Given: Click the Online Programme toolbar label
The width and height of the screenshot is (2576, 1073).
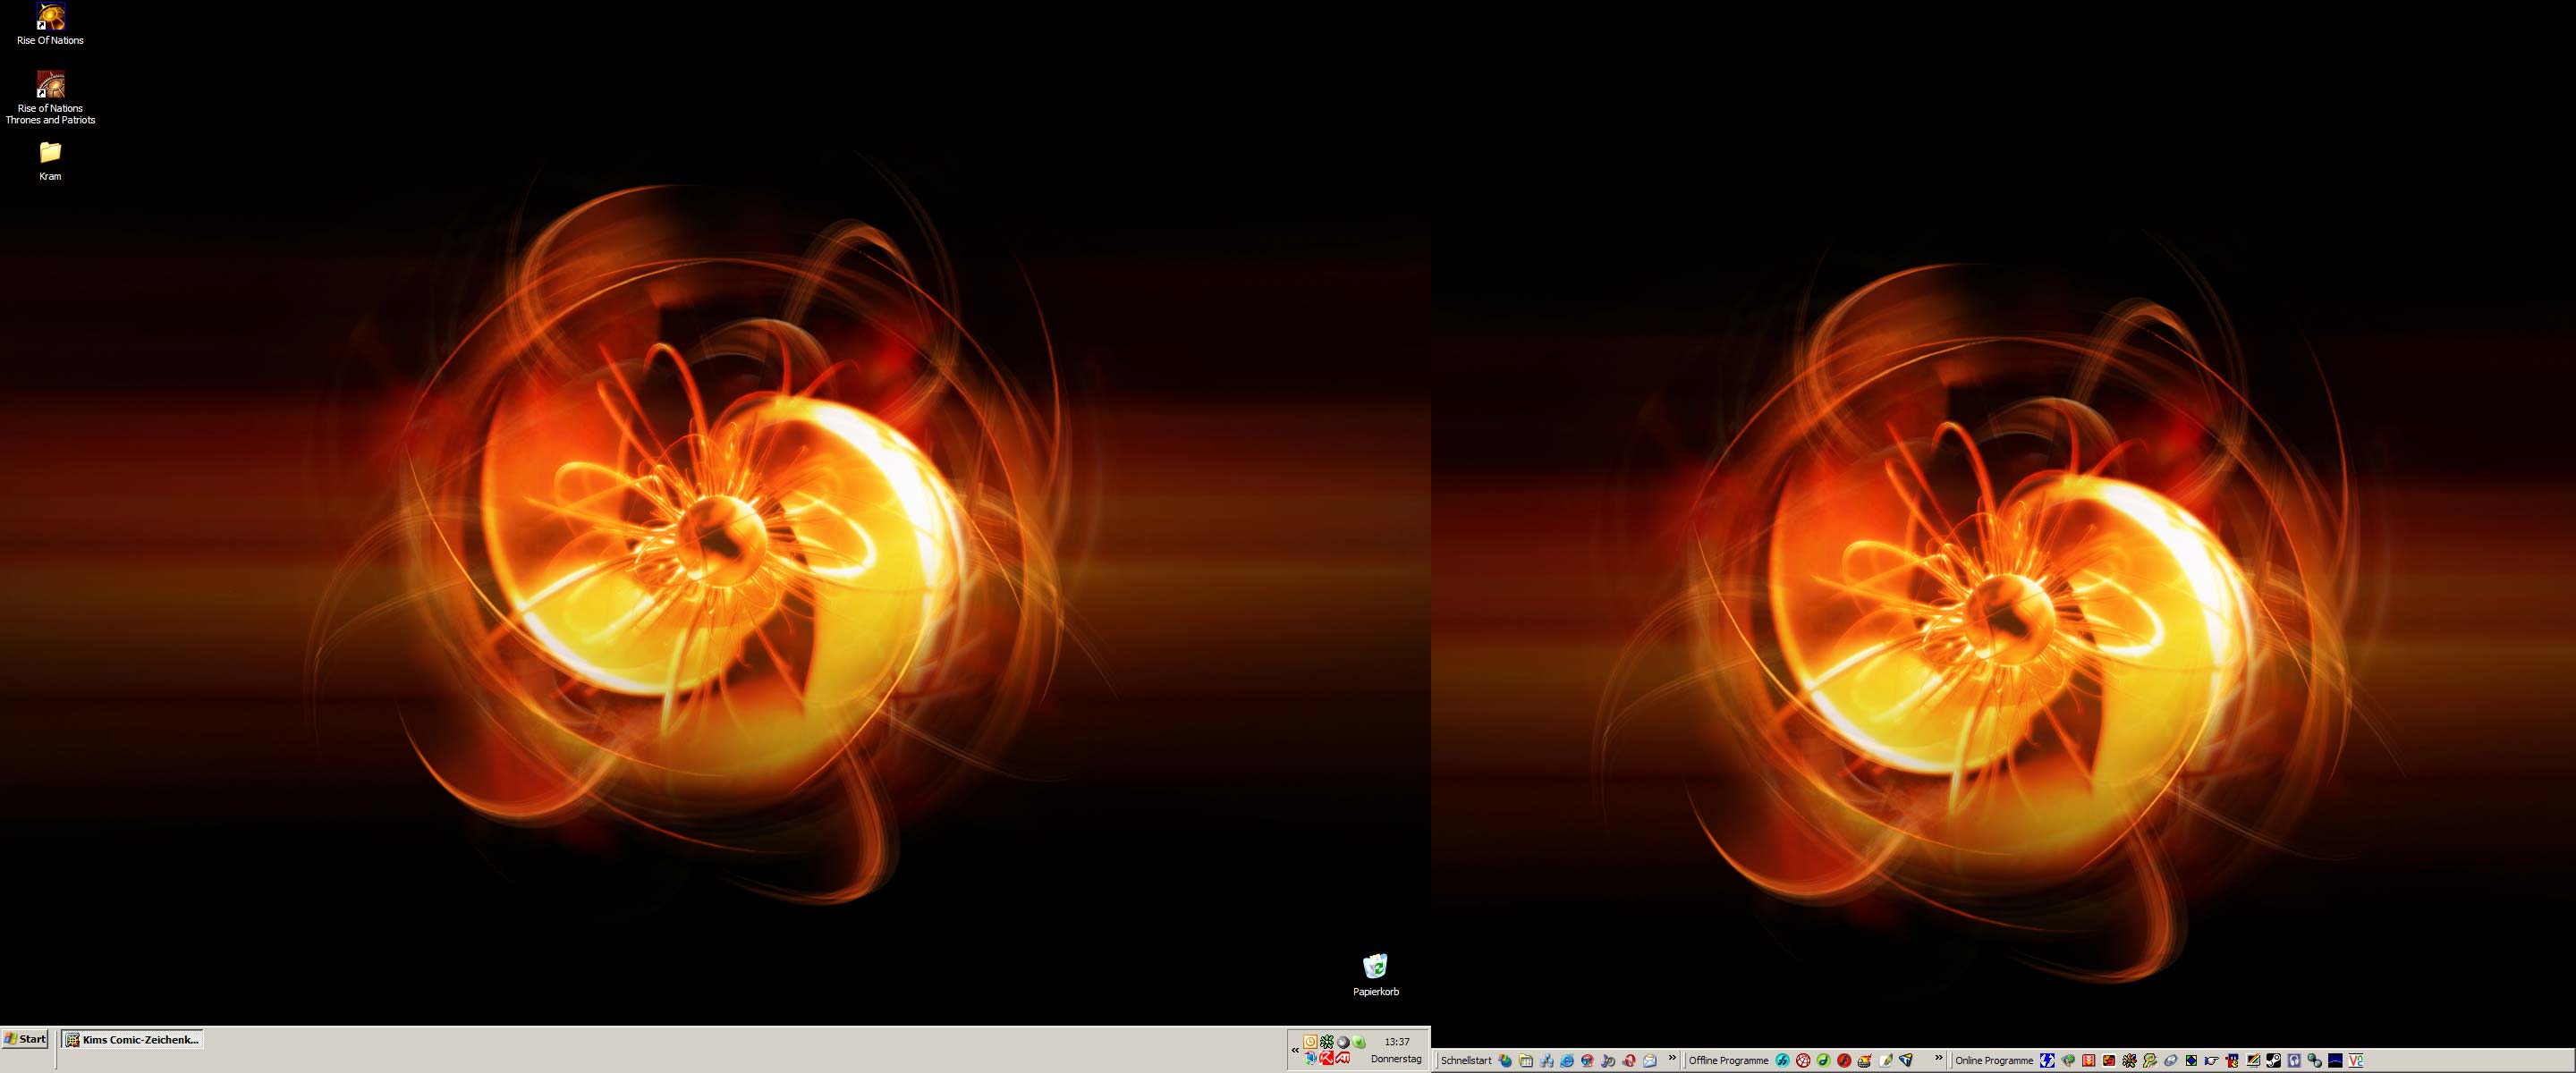Looking at the screenshot, I should click(1994, 1061).
